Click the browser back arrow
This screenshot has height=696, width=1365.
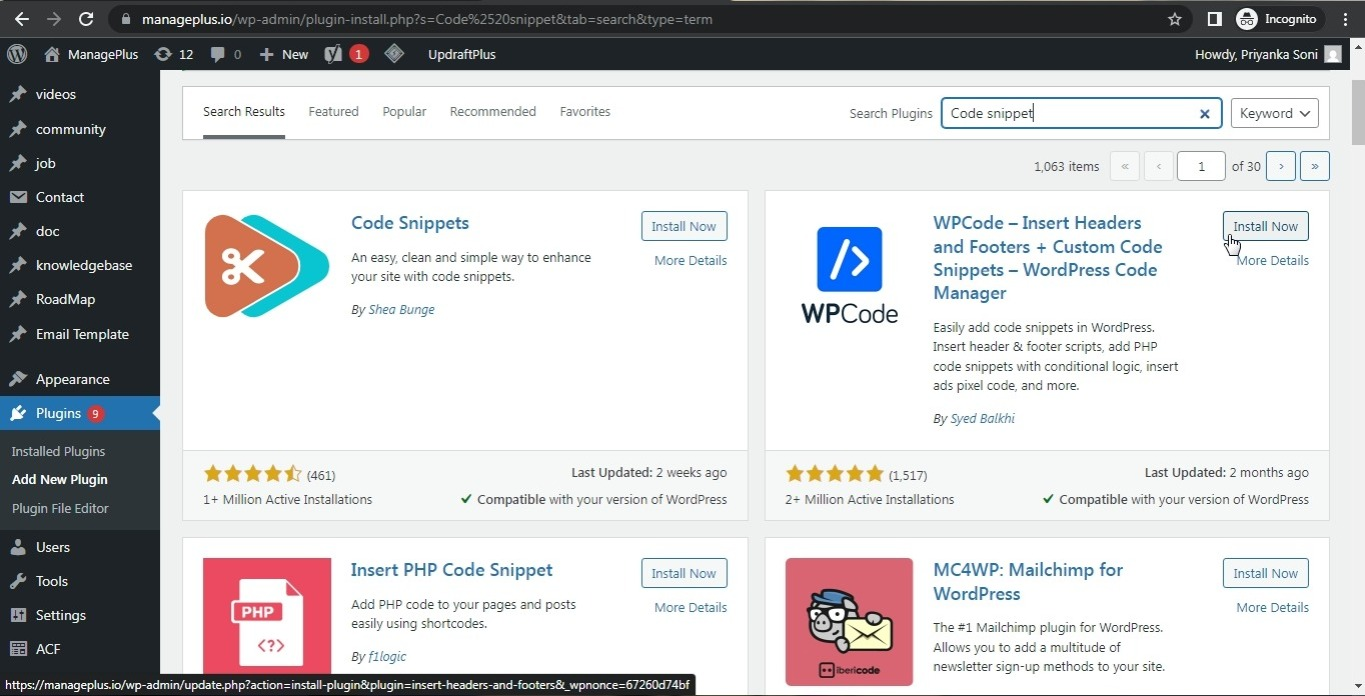(22, 19)
